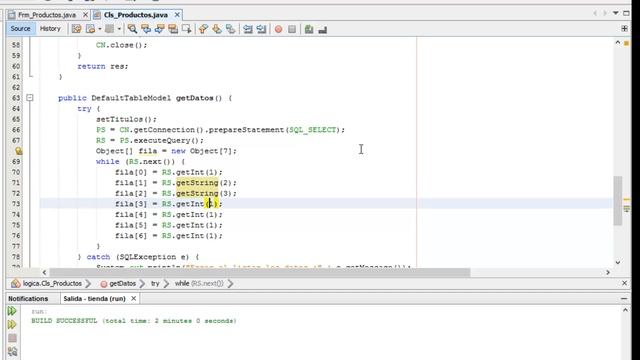
Task: Click the Stop icon in the Output panel
Action: (12, 338)
